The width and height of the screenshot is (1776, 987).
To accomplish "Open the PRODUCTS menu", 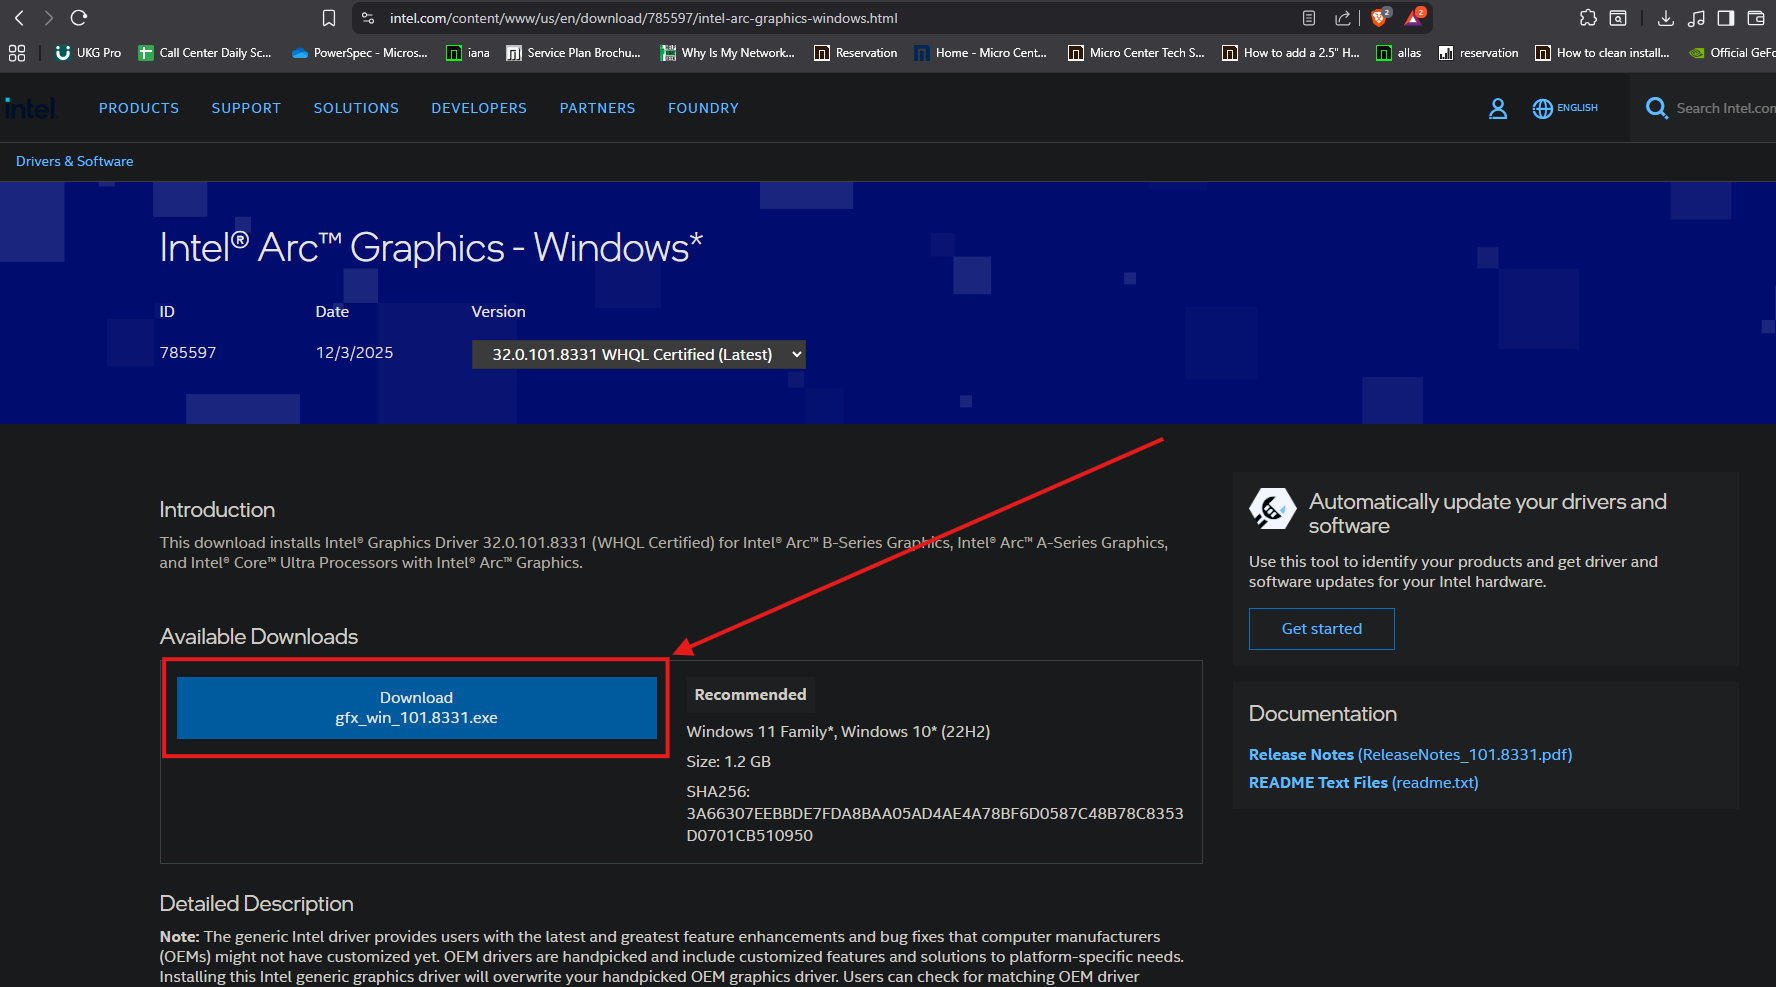I will click(139, 108).
